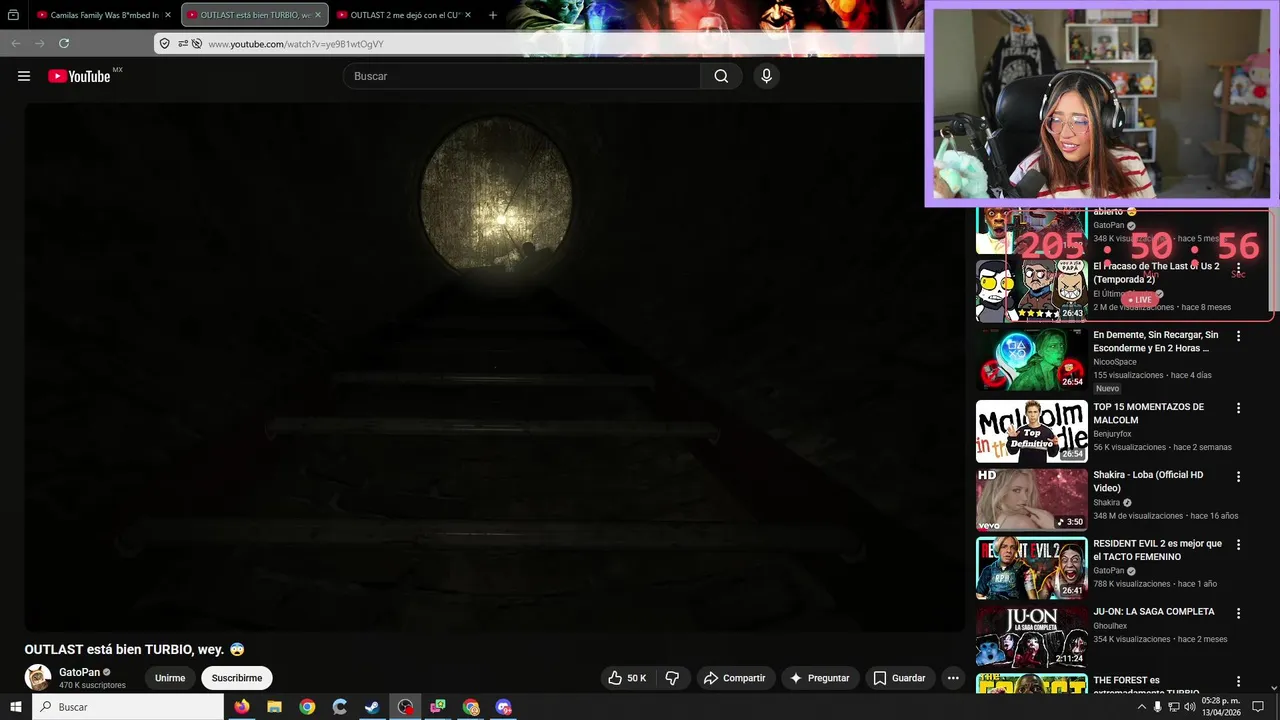This screenshot has width=1280, height=720.
Task: Open GatoPan channel avatar
Action: (38, 678)
